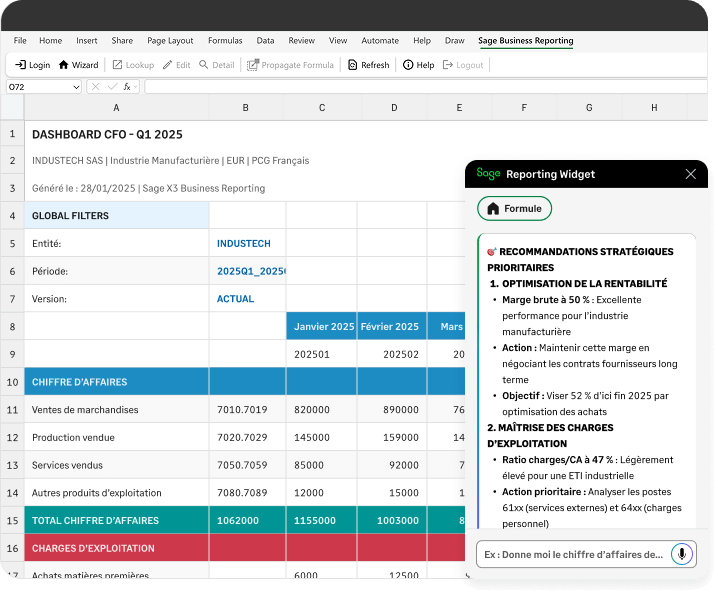The height and width of the screenshot is (606, 724).
Task: Select the Sage Business Reporting tab
Action: pos(525,41)
